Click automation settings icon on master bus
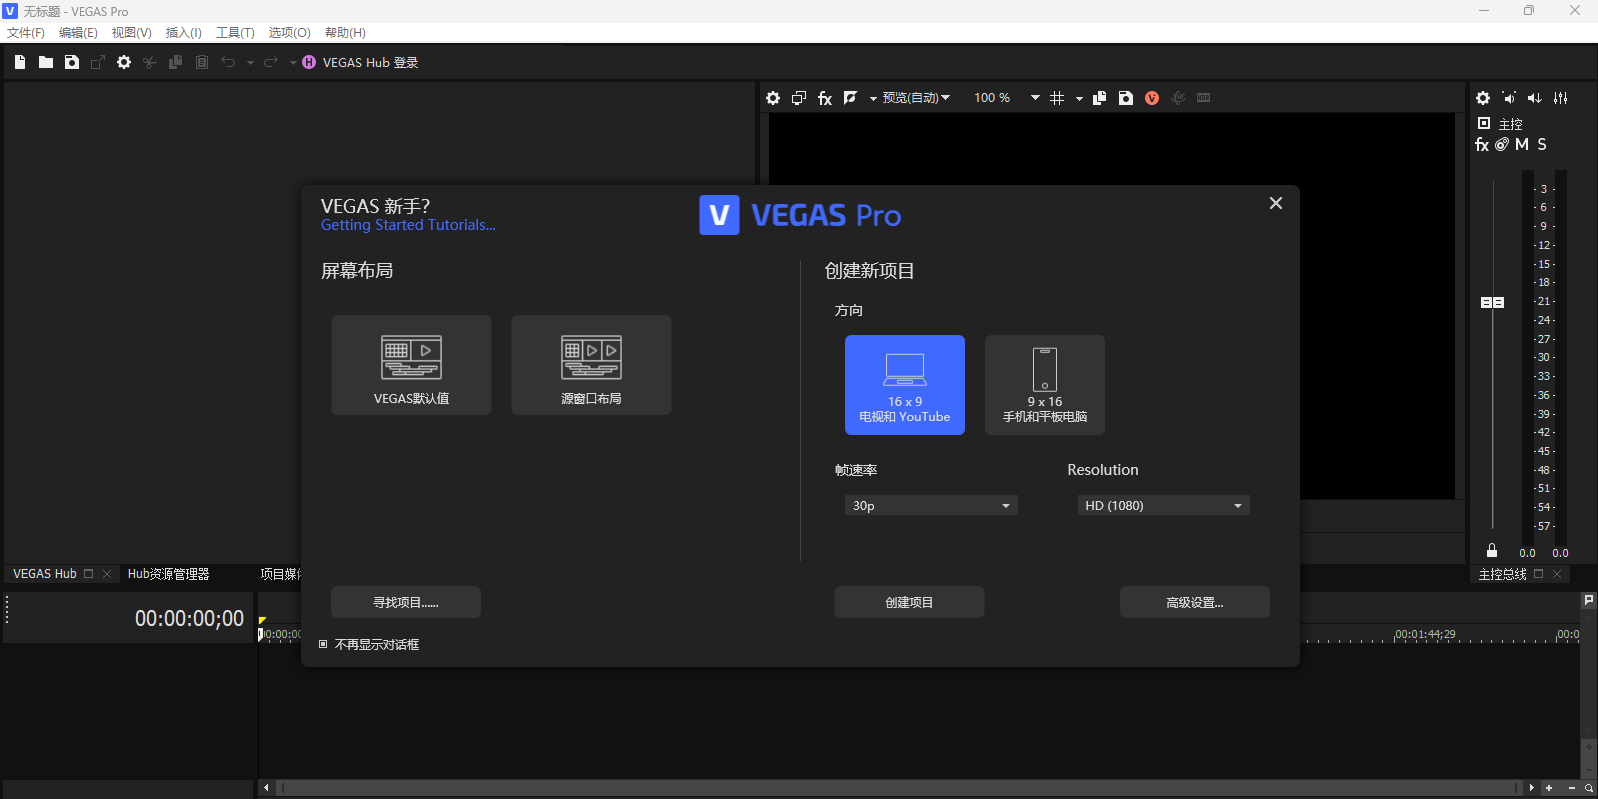Image resolution: width=1598 pixels, height=799 pixels. (1502, 145)
